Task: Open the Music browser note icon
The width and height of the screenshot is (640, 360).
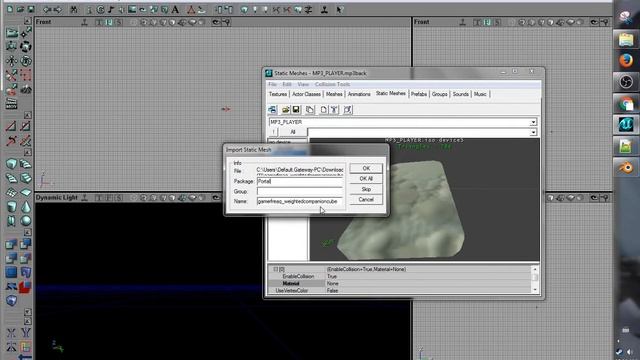Action: 111,9
